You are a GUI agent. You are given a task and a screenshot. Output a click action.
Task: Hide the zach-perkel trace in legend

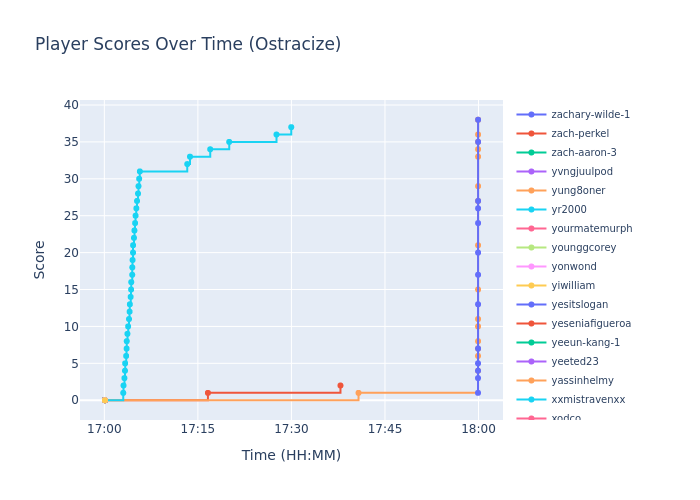coord(579,134)
